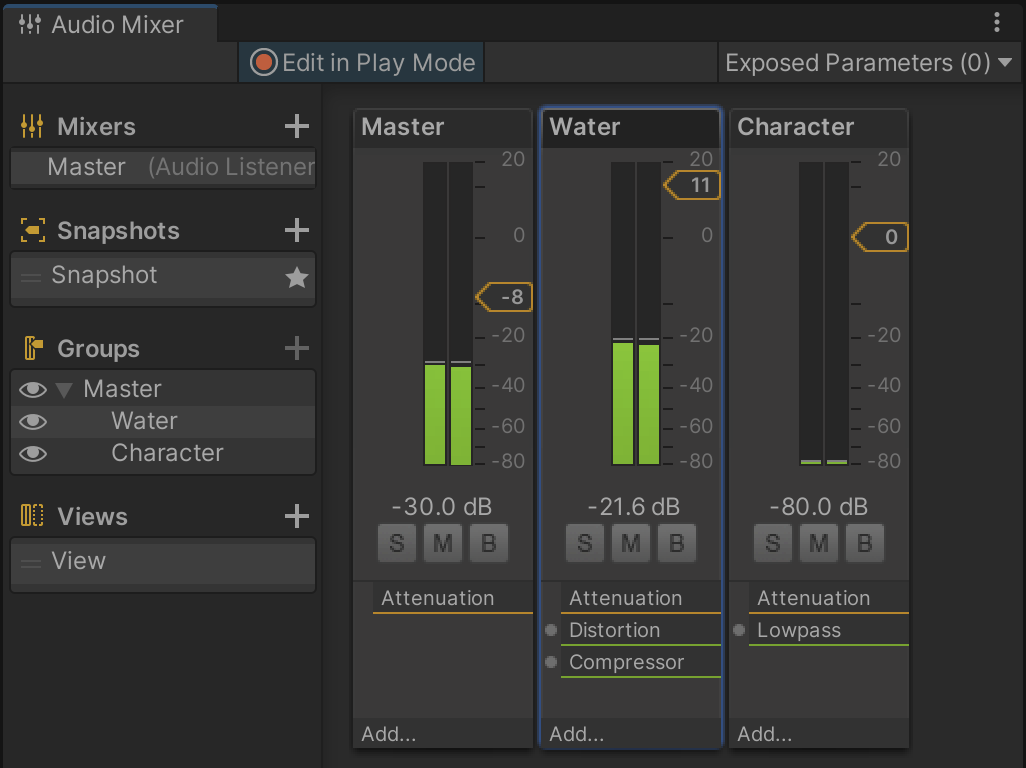Viewport: 1026px width, 768px height.
Task: Bypass effects on Character group
Action: (864, 544)
